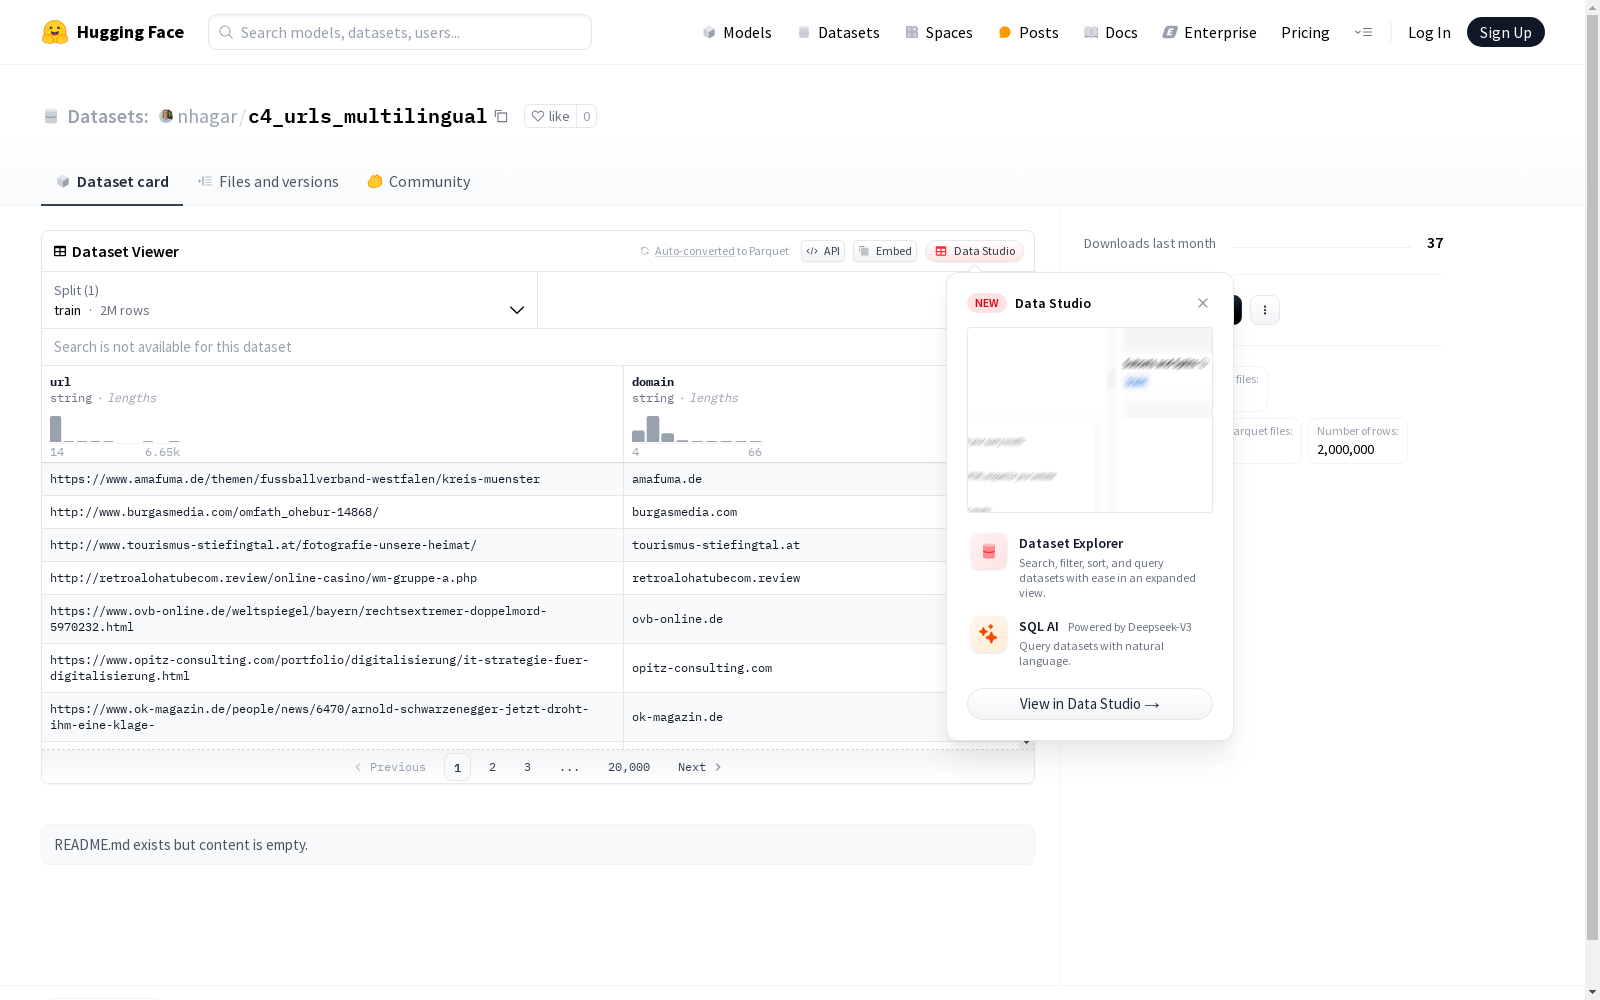Click the SQL AI title
Screen dimensions: 1600x1000
tap(1039, 626)
